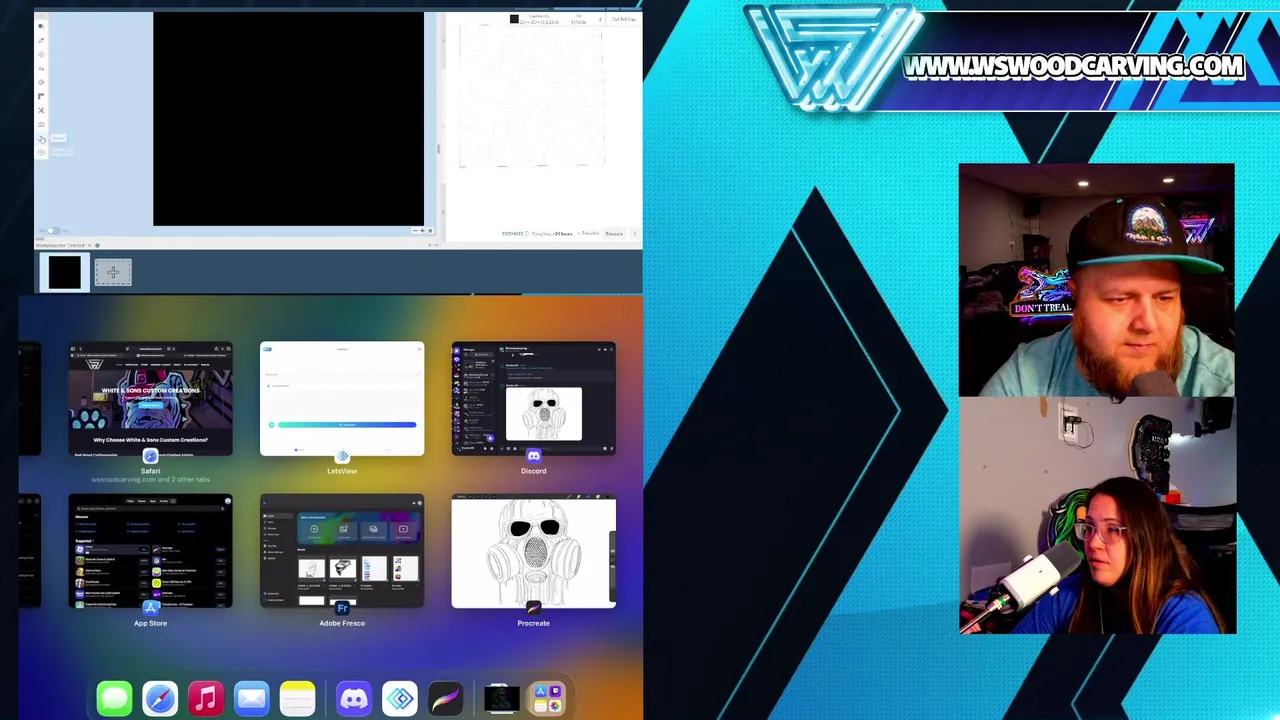Viewport: 1280px width, 720px height.
Task: Open LetsView from the dock
Action: pos(400,698)
